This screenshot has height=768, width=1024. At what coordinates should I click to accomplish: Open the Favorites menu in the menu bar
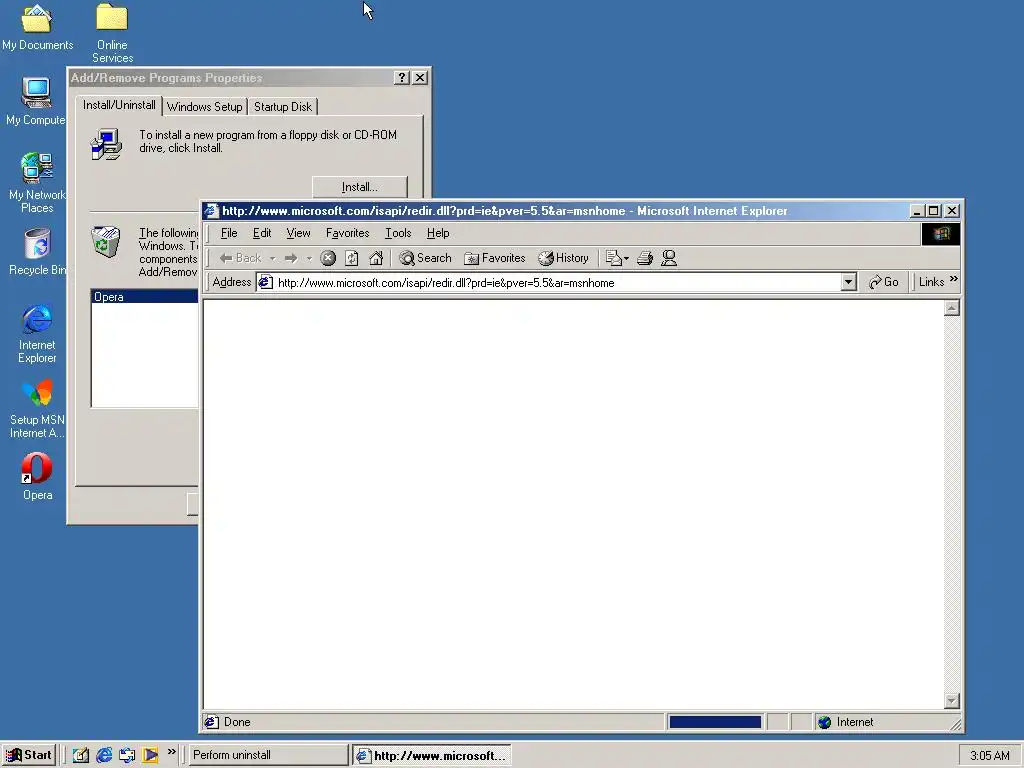(347, 233)
